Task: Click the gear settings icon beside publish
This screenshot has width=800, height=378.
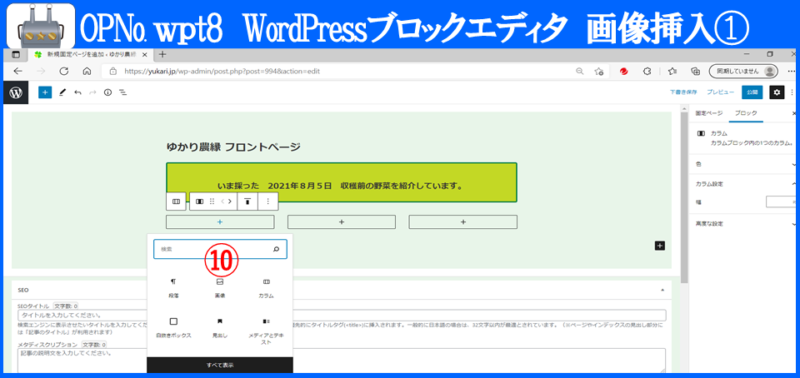Action: click(x=777, y=92)
